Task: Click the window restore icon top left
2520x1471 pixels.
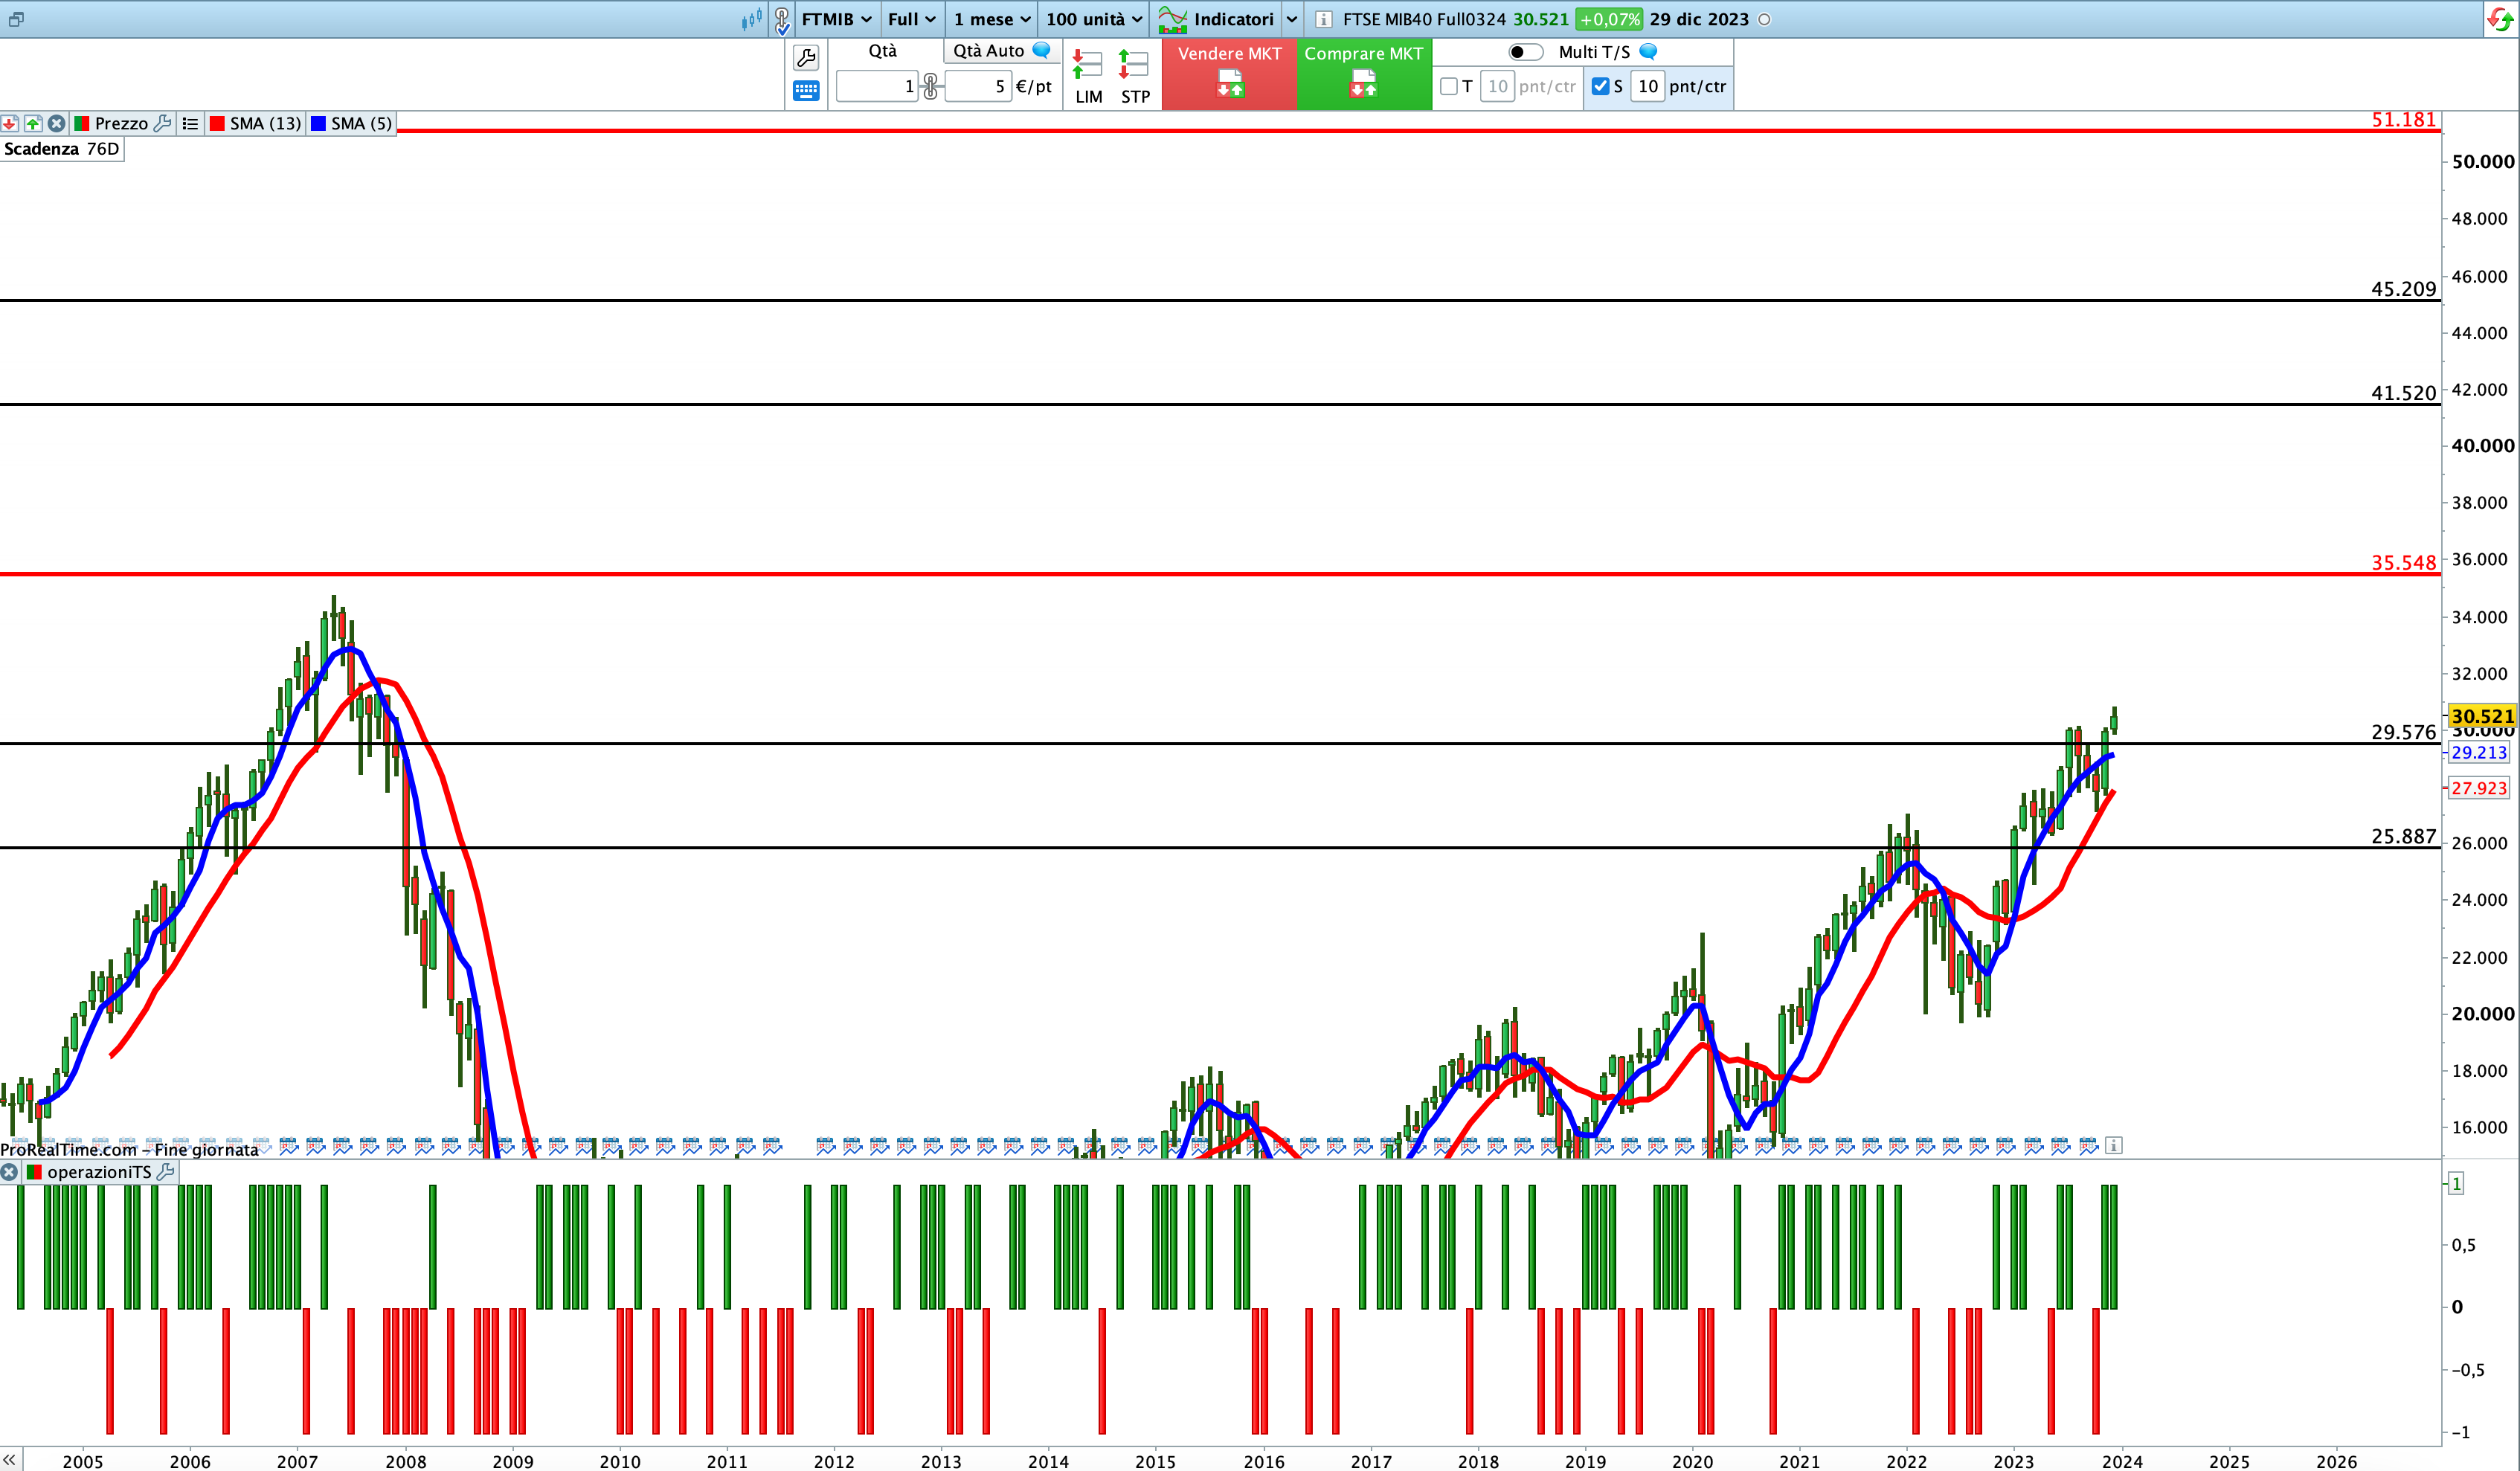Action: pos(15,19)
